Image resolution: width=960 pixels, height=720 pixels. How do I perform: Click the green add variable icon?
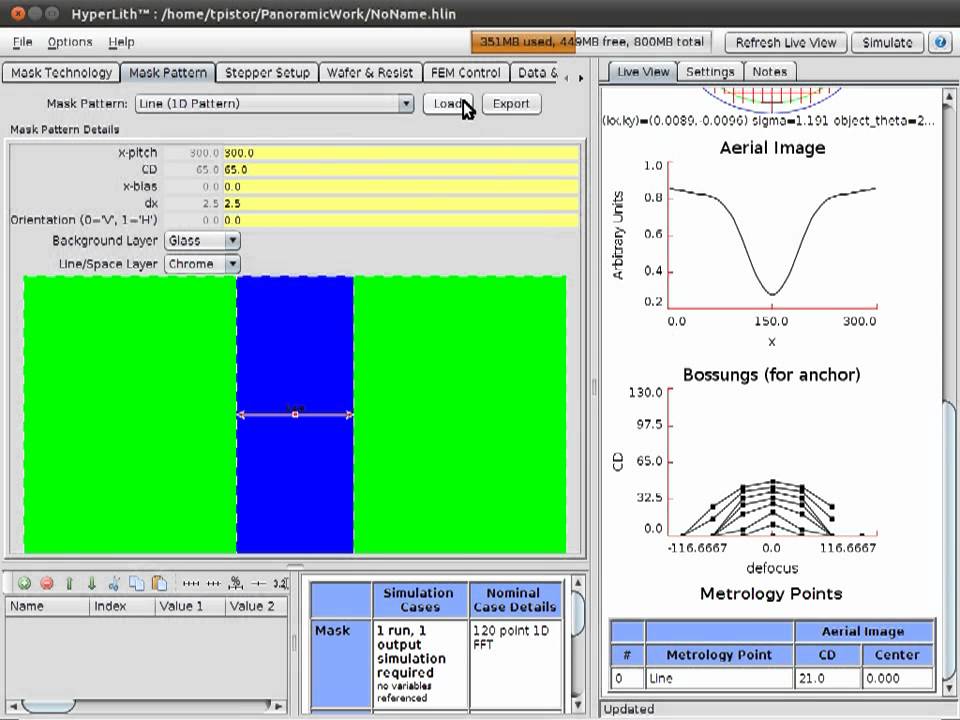[x=24, y=583]
